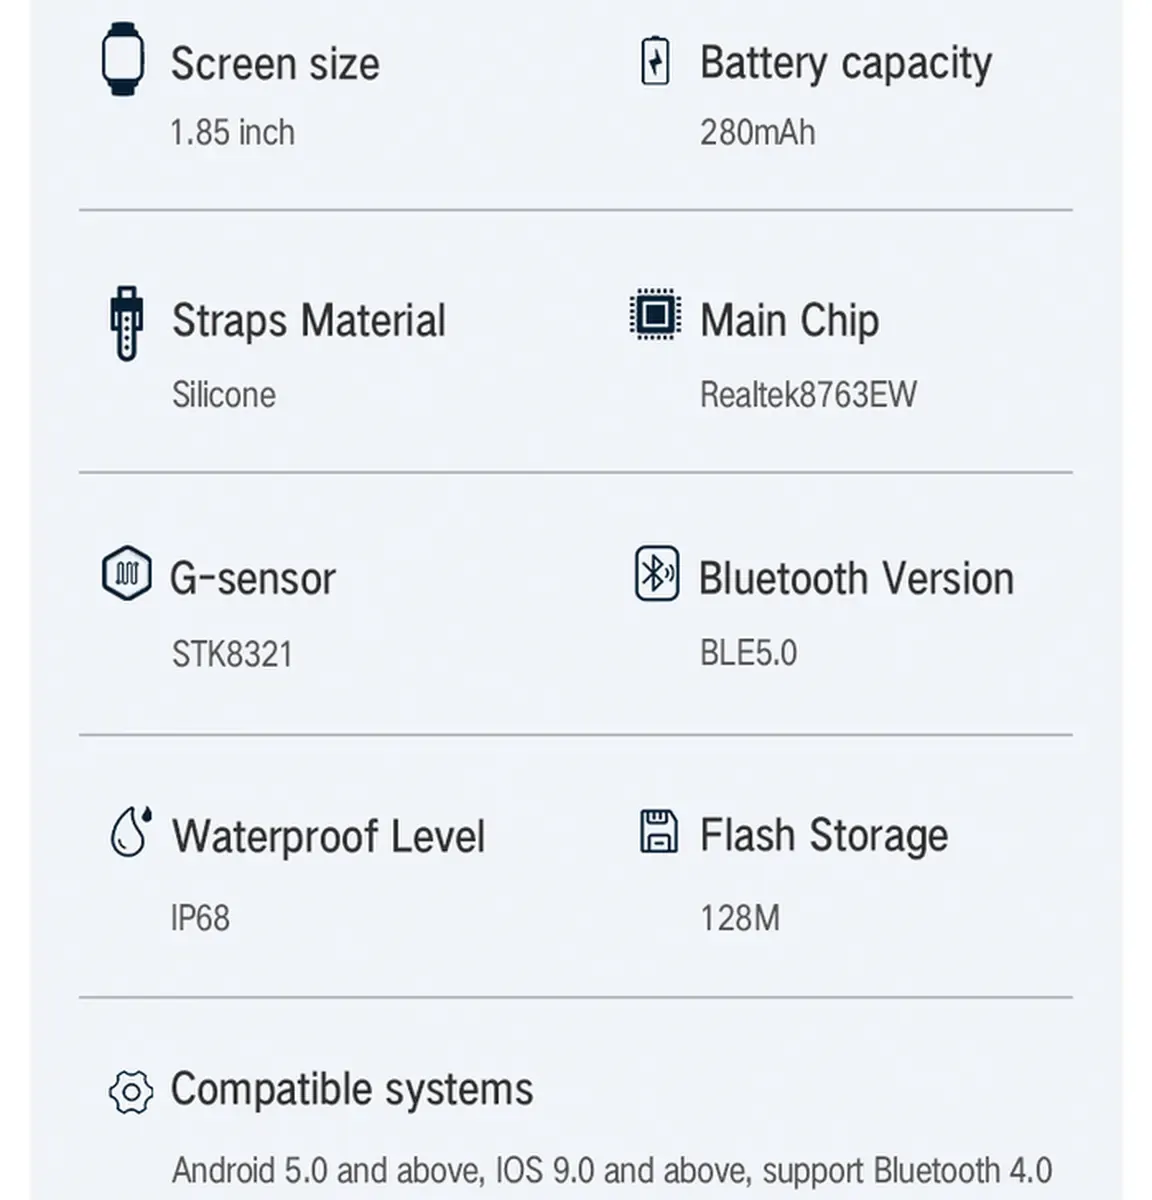The height and width of the screenshot is (1200, 1152).
Task: Click the waterproof water drop icon
Action: [130, 832]
